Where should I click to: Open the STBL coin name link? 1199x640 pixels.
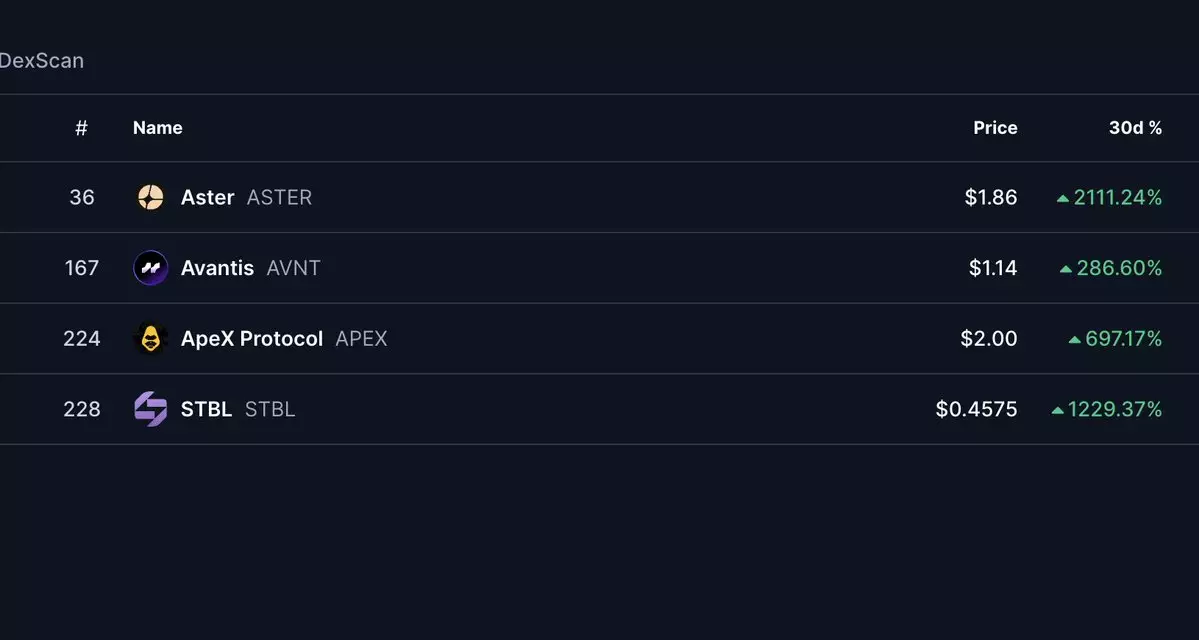point(206,409)
